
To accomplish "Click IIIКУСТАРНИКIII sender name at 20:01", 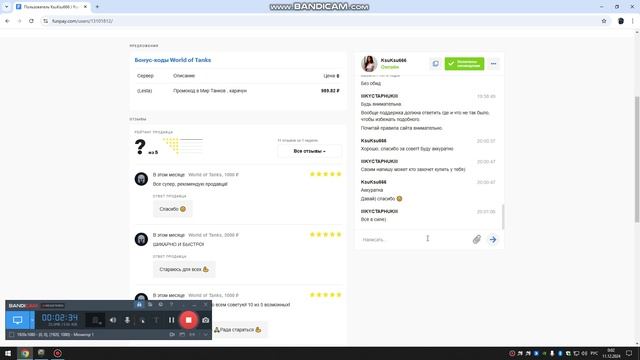I will pyautogui.click(x=379, y=211).
